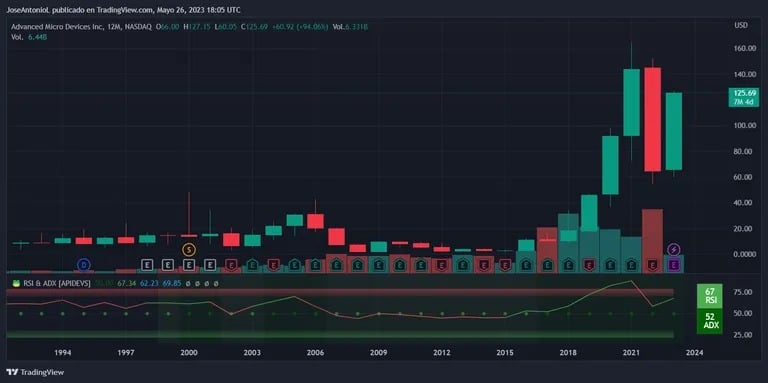Click the 140.00 price axis label
Screen dimensions: 768x383
click(744, 74)
